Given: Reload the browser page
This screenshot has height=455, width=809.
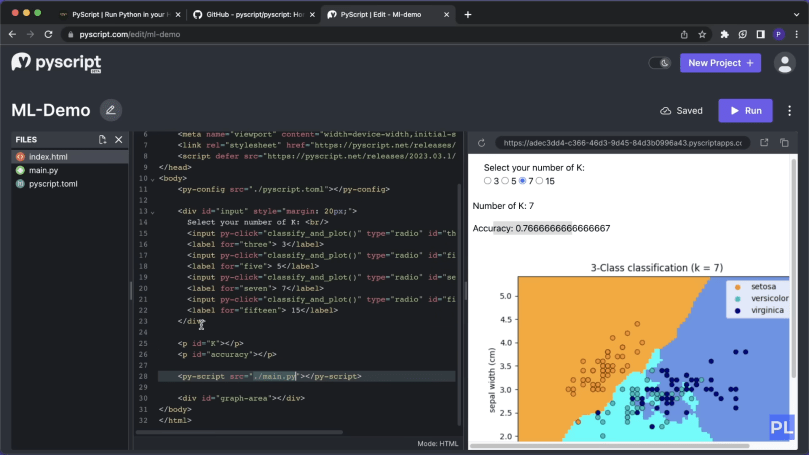Looking at the screenshot, I should pyautogui.click(x=48, y=34).
